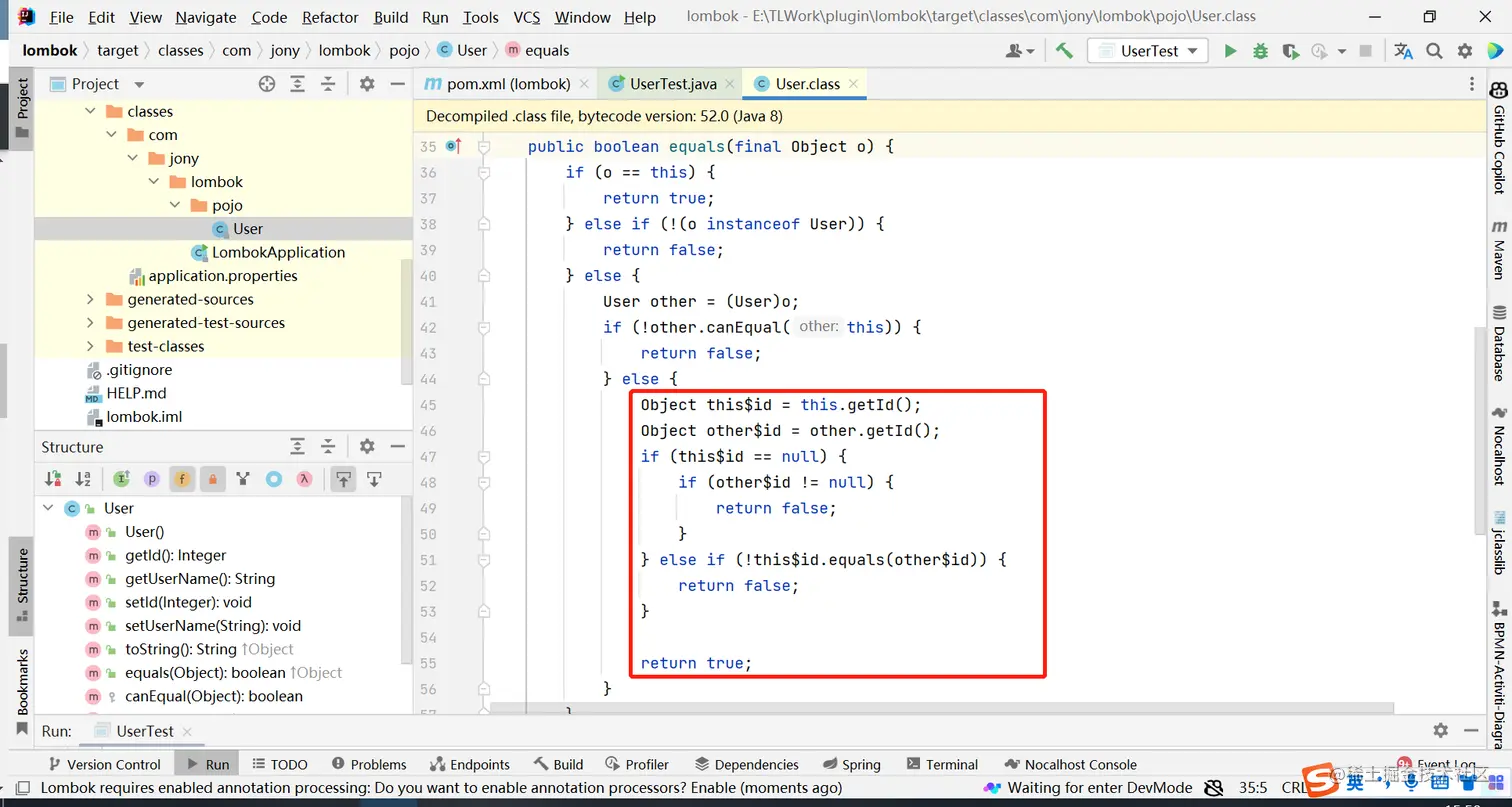1512x807 pixels.
Task: Open the VCS menu
Action: coord(527,17)
